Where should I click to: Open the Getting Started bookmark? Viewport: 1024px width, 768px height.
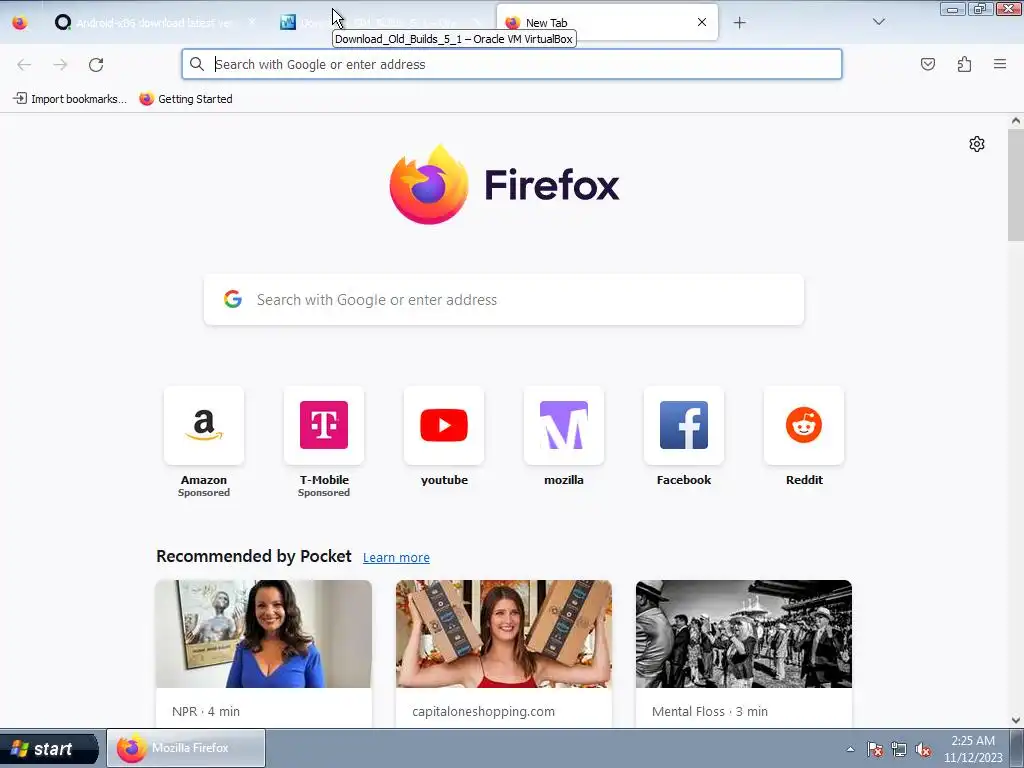click(186, 99)
